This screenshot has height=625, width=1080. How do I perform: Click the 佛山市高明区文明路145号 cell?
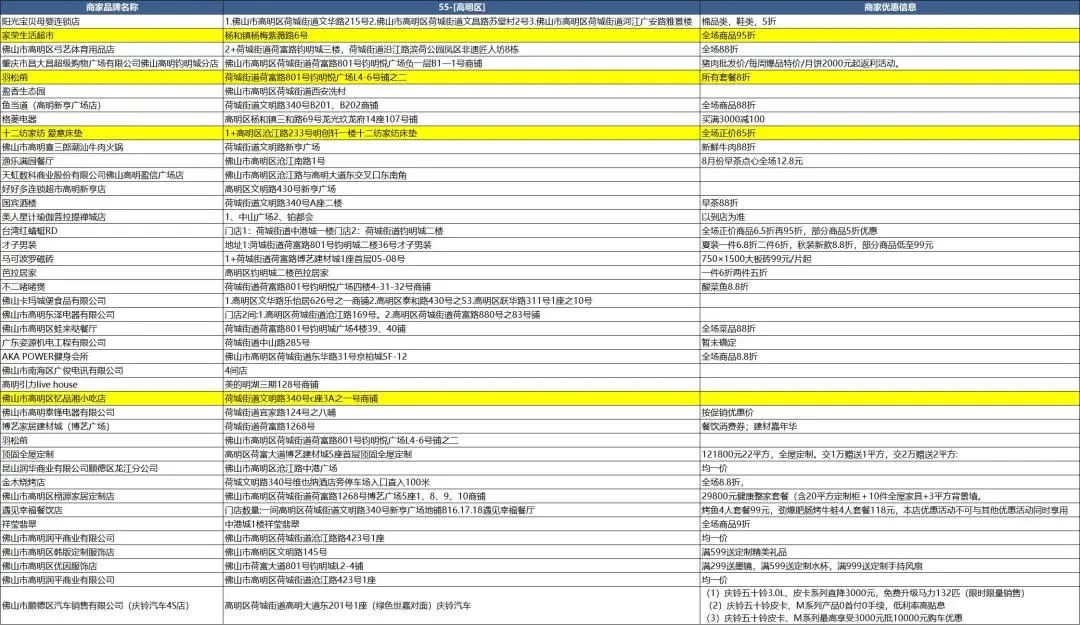(x=461, y=552)
